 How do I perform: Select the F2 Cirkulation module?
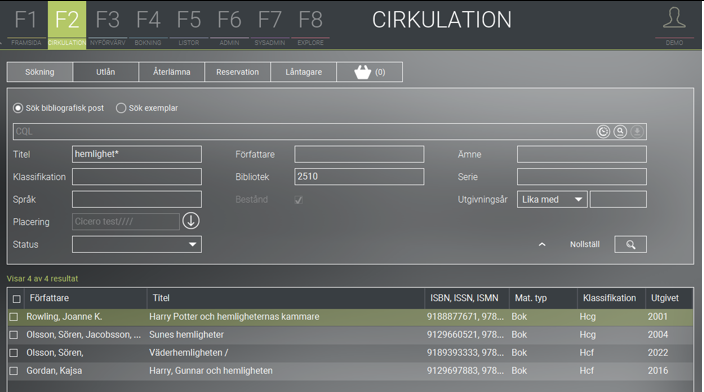(x=67, y=26)
